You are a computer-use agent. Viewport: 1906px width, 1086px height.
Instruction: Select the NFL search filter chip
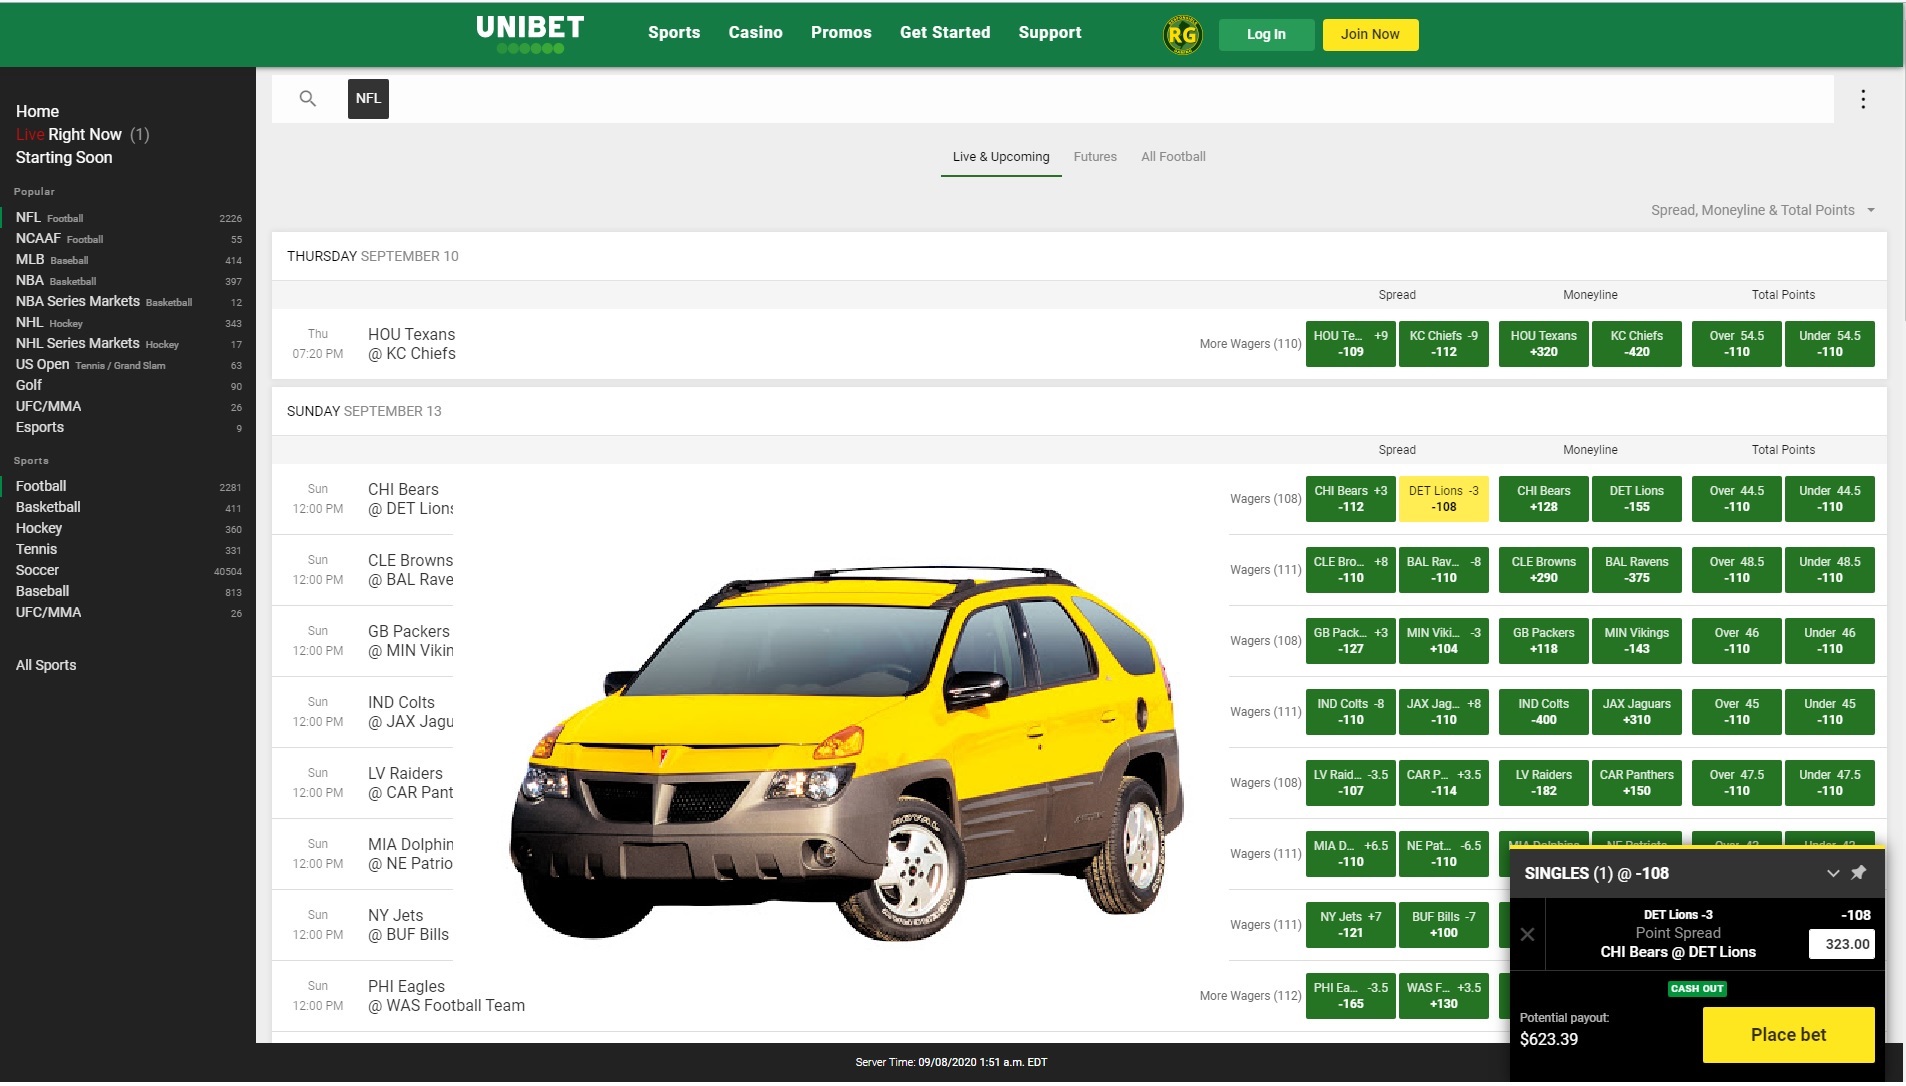[x=368, y=98]
